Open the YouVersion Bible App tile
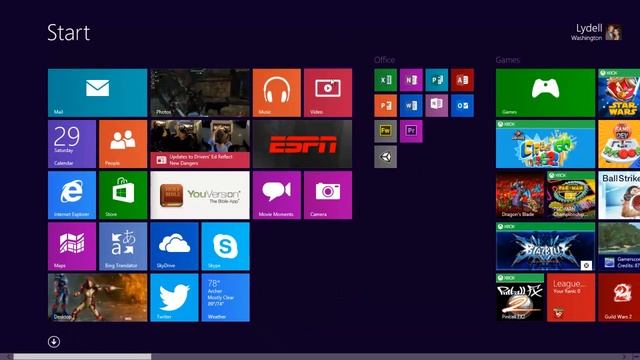Image resolution: width=640 pixels, height=360 pixels. click(x=200, y=195)
